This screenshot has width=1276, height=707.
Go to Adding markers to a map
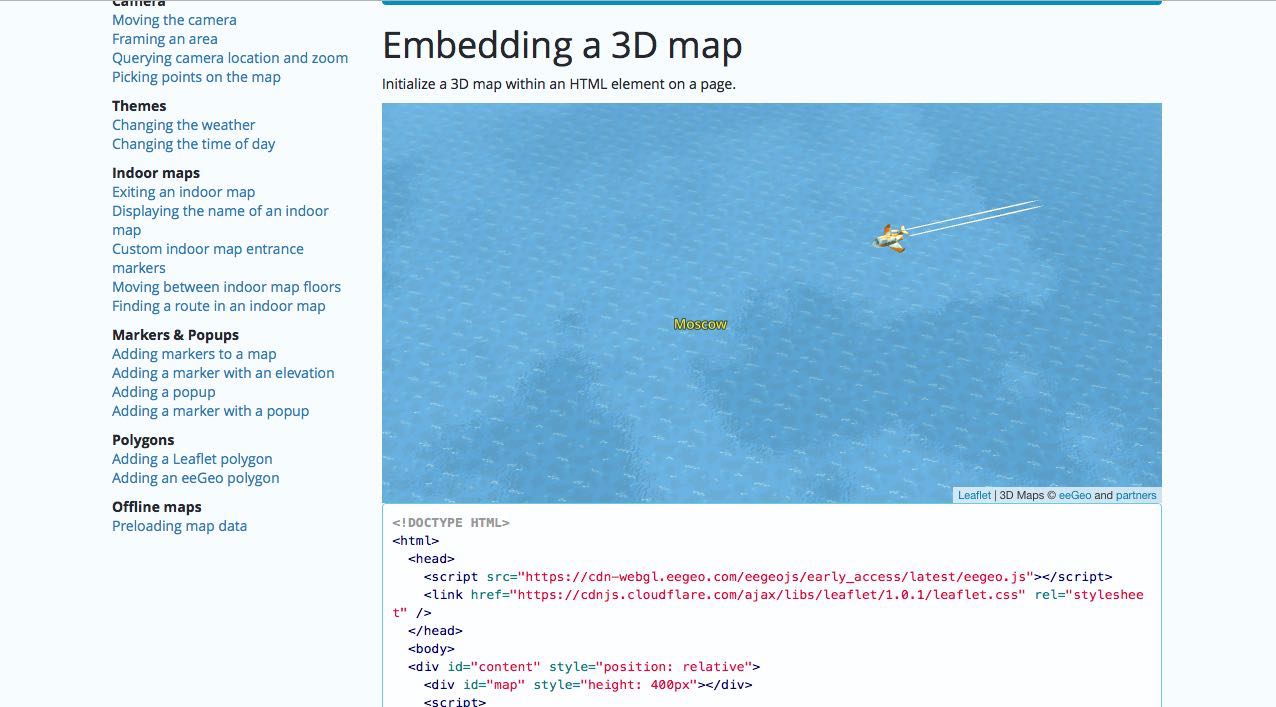pyautogui.click(x=194, y=354)
